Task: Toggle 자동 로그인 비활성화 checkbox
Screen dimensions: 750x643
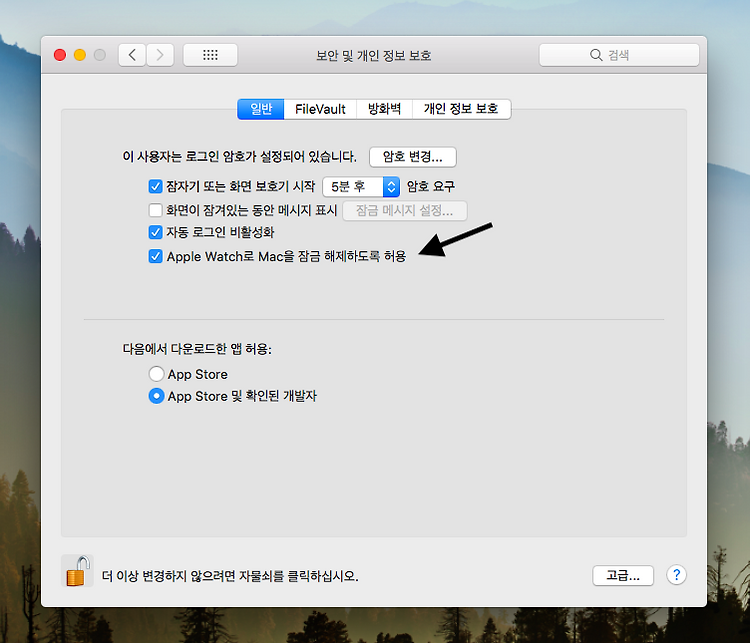Action: (x=155, y=233)
